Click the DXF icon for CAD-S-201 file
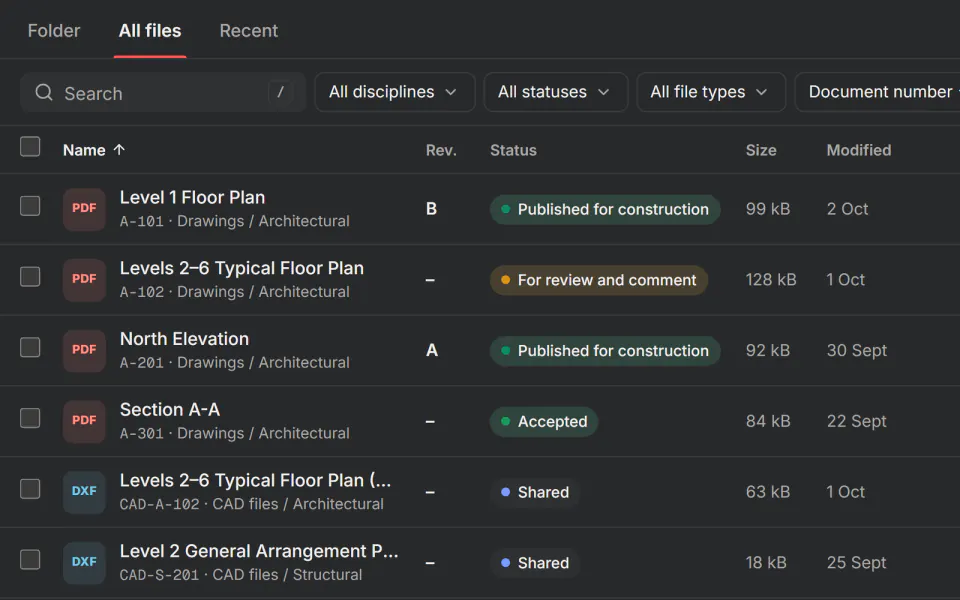 (84, 563)
